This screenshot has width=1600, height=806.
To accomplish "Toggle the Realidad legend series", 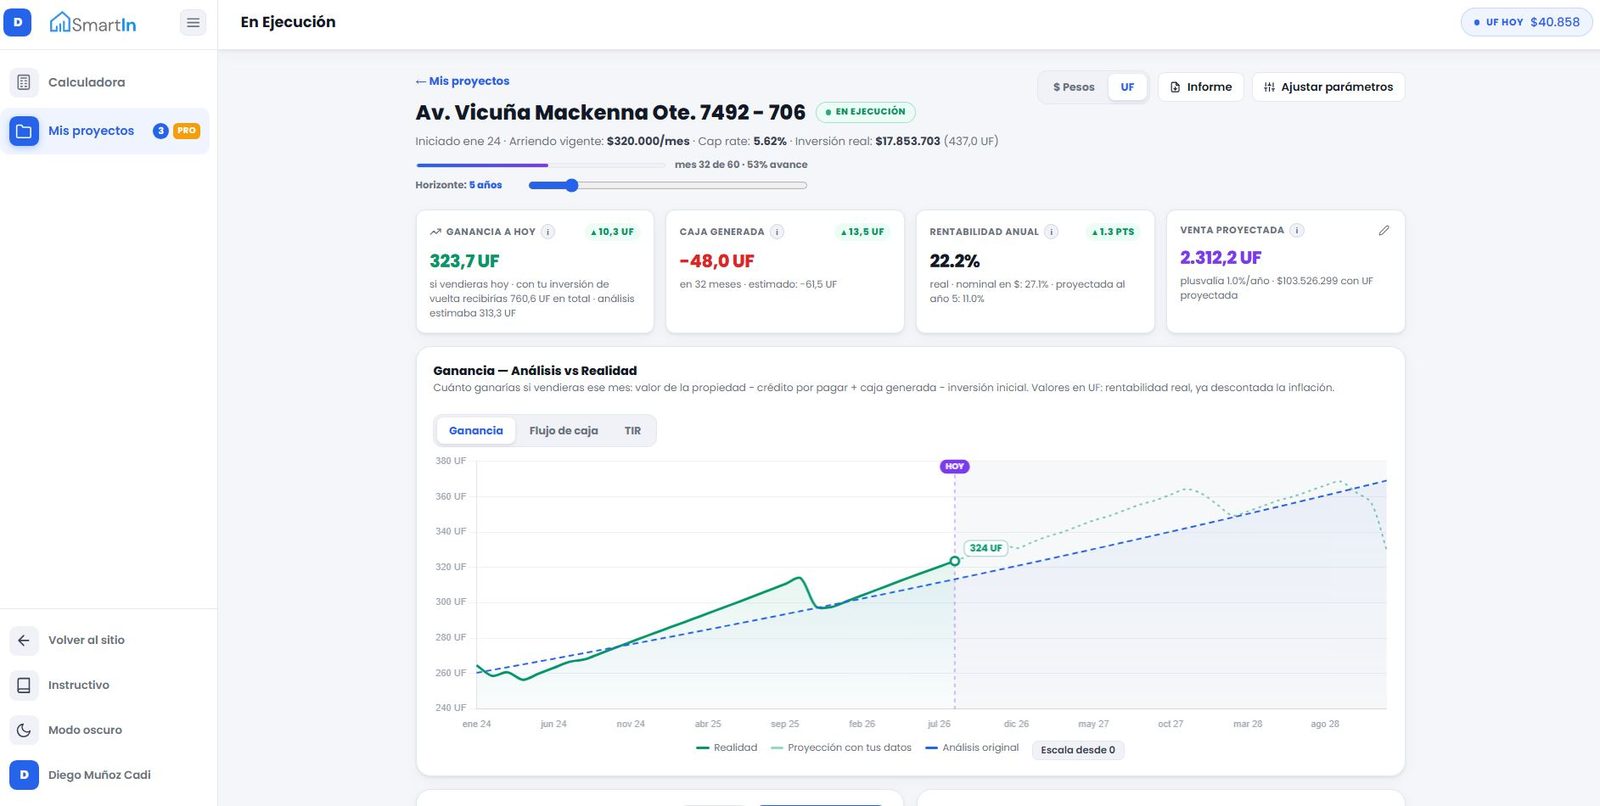I will pos(727,748).
